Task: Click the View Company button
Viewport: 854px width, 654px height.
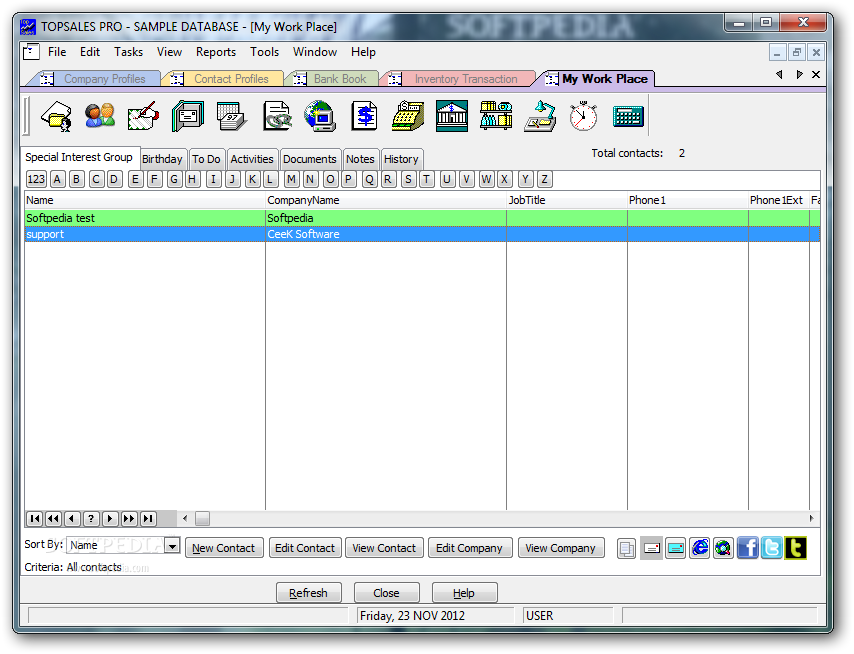Action: [560, 548]
